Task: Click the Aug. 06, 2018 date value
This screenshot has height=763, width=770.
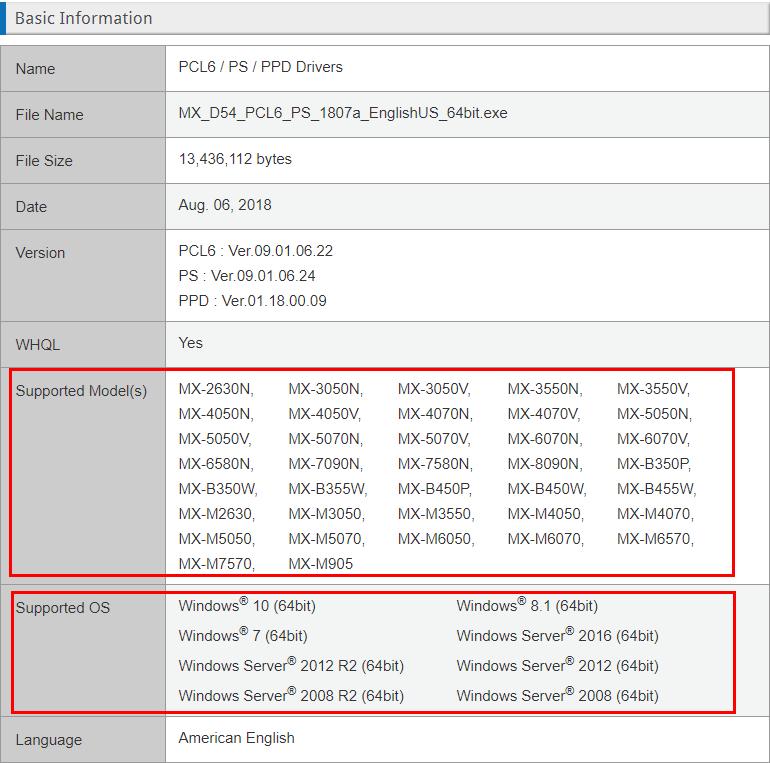Action: (x=225, y=205)
